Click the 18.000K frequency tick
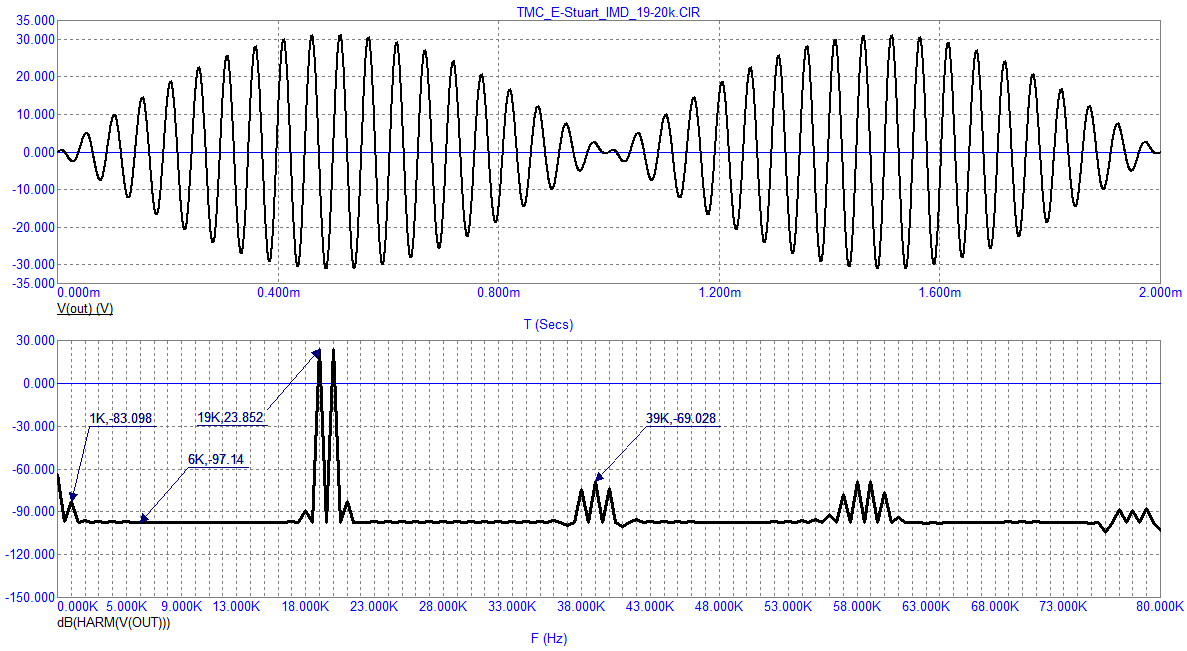 click(305, 606)
